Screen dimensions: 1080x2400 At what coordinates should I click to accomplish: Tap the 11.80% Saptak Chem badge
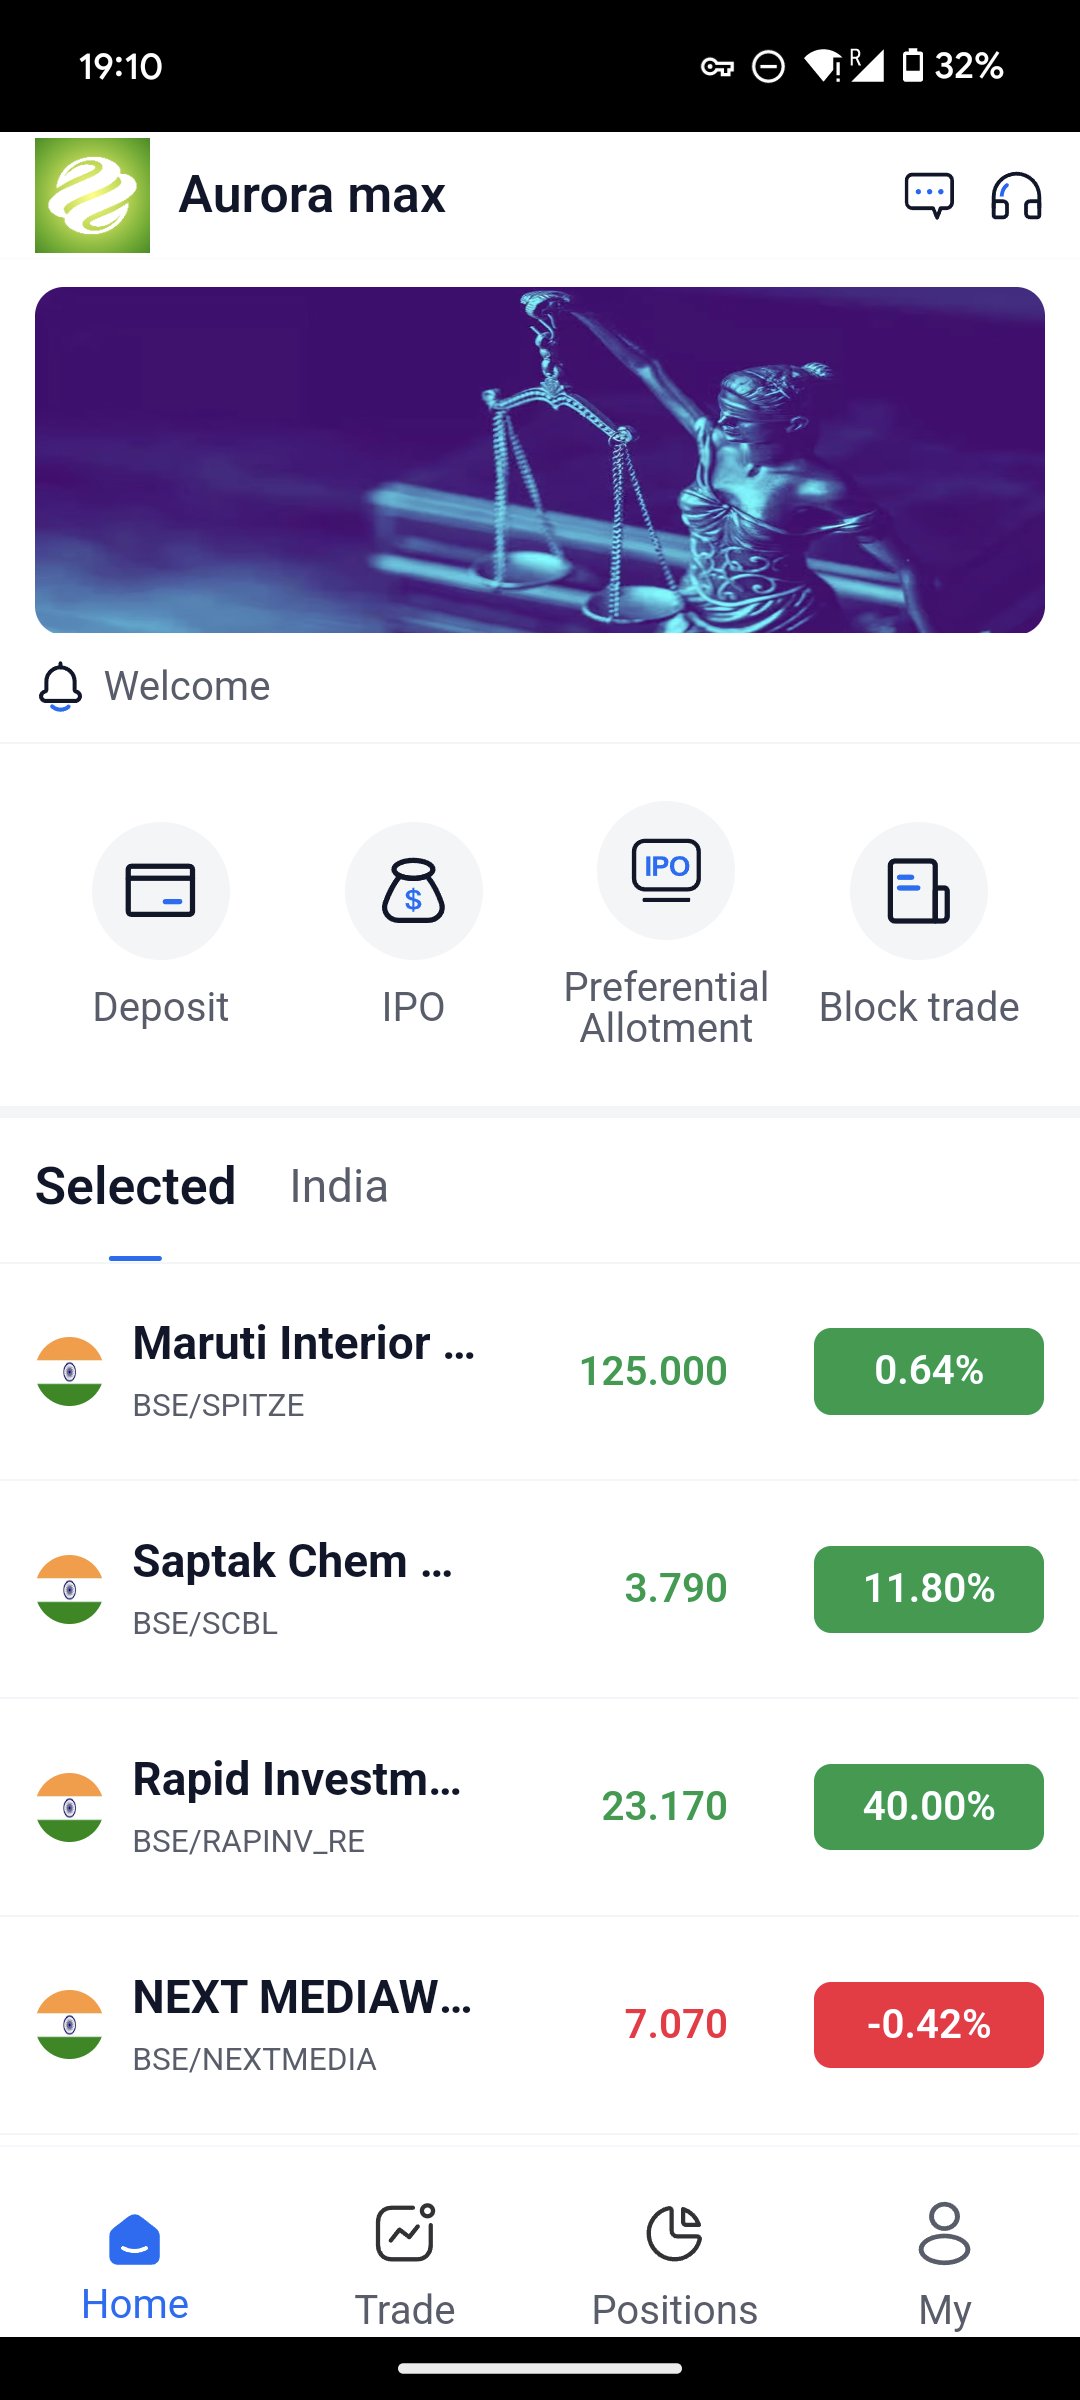coord(928,1589)
